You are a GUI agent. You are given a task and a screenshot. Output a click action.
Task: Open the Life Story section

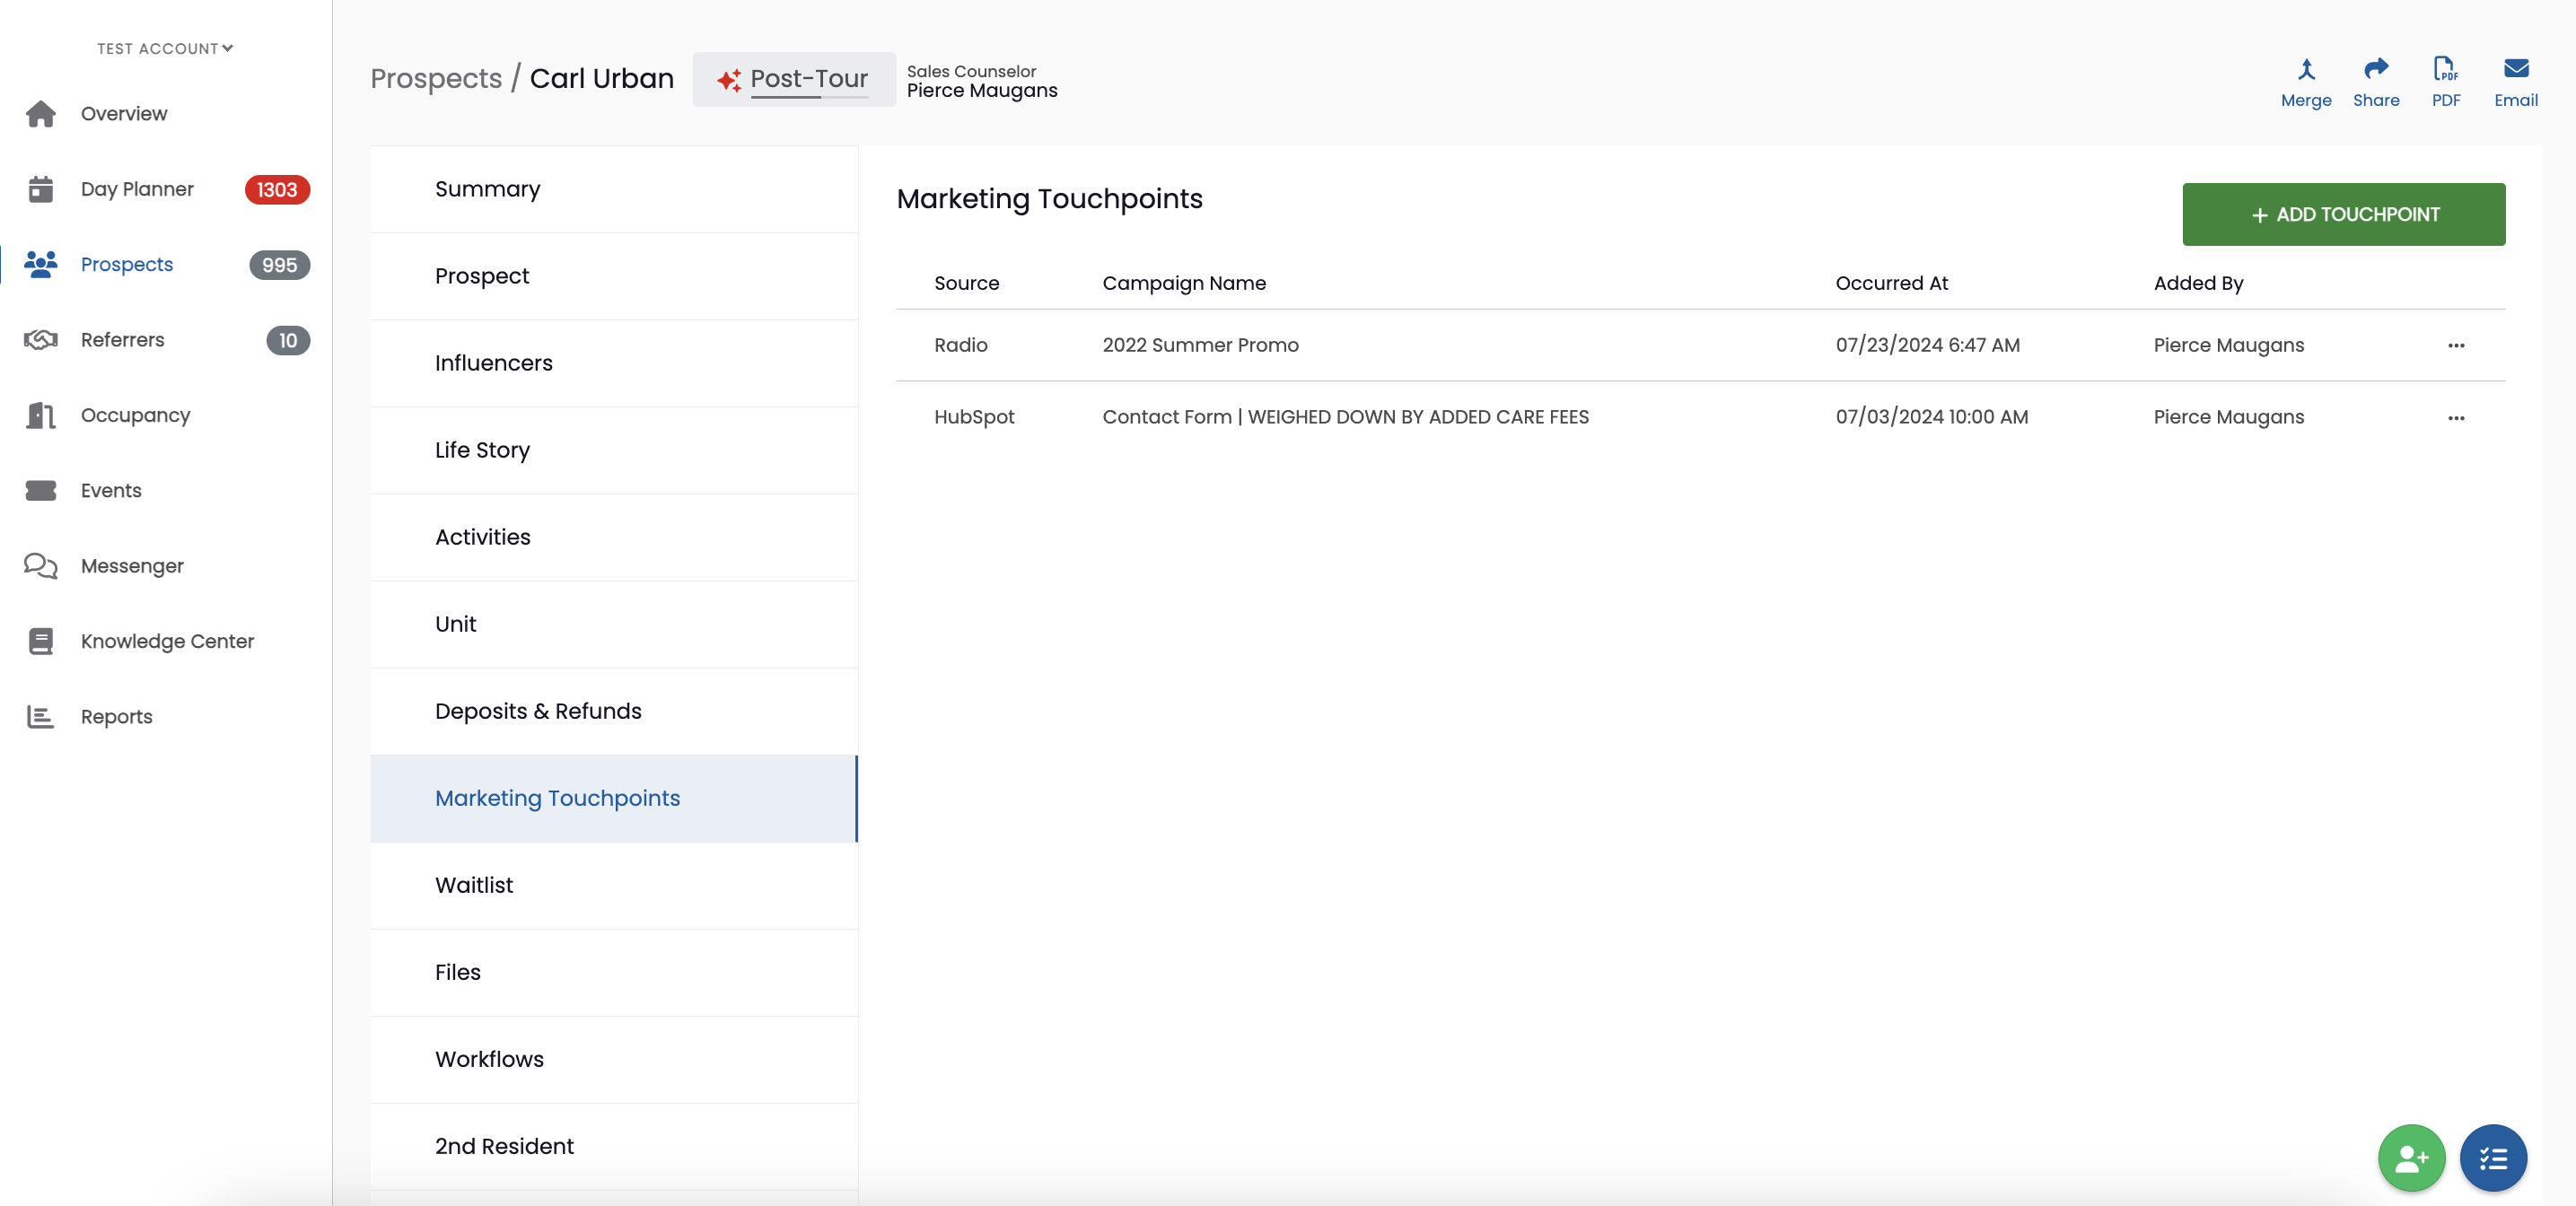(x=614, y=450)
